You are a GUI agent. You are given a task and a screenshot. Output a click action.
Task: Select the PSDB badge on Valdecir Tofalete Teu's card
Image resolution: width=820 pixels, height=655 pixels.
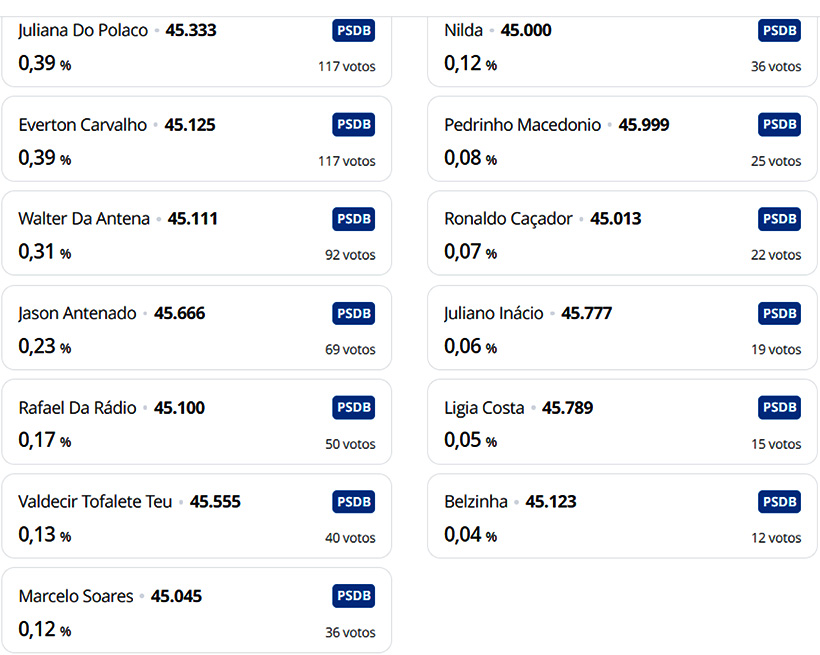[354, 502]
